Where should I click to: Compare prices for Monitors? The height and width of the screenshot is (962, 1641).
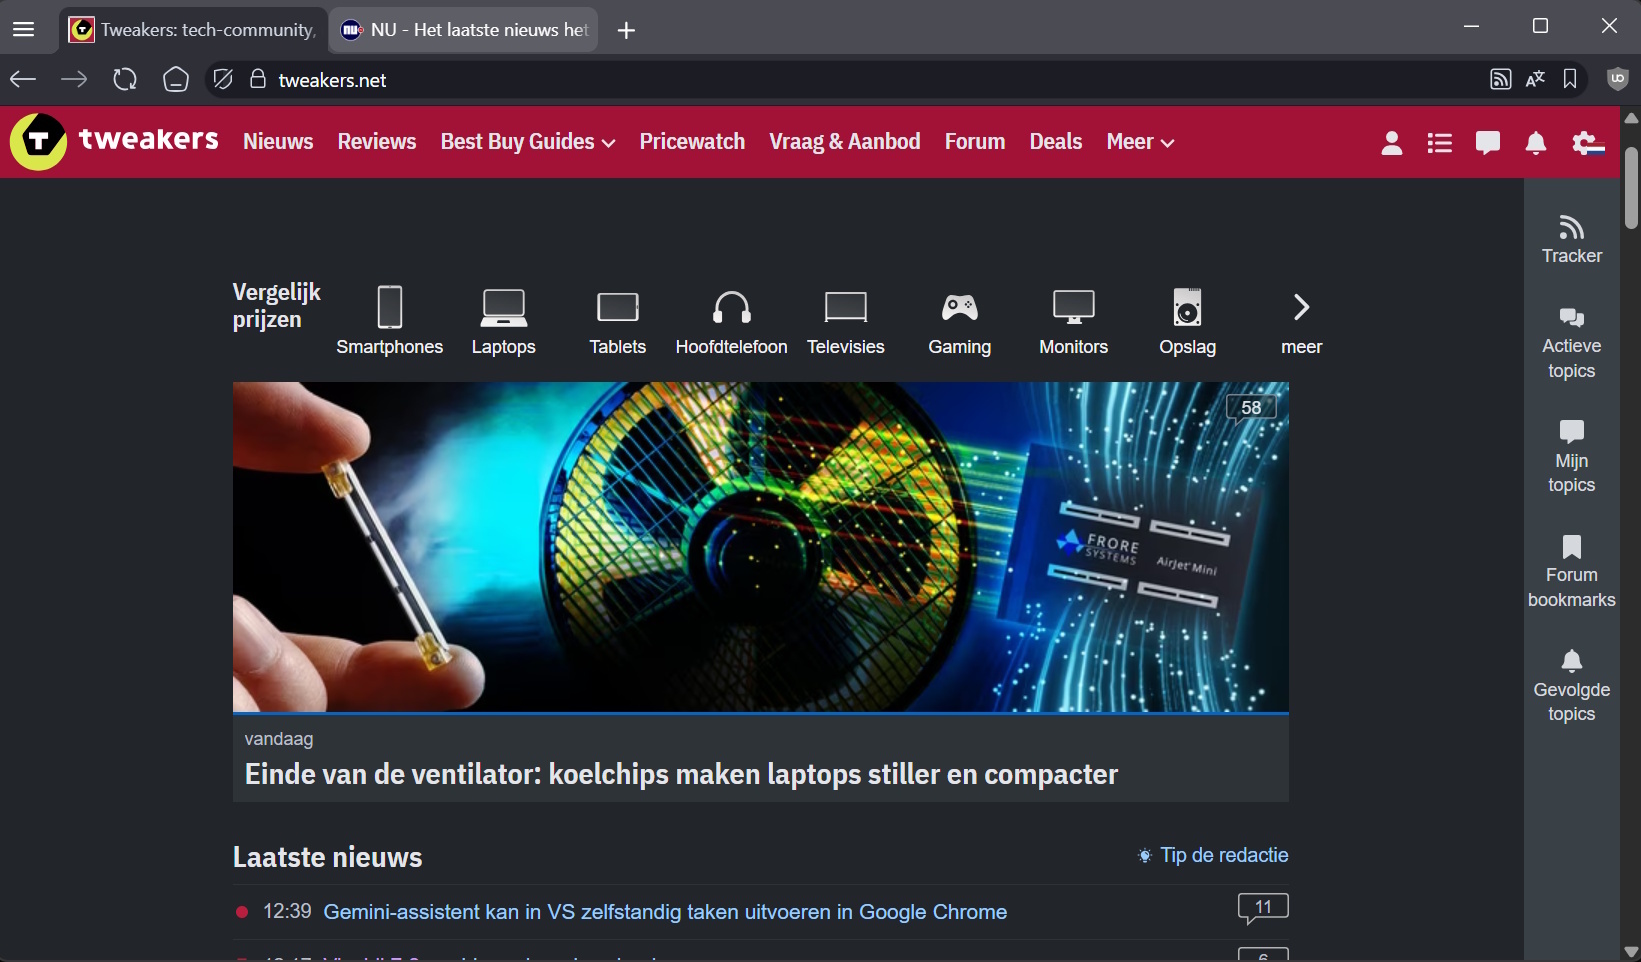click(x=1074, y=321)
